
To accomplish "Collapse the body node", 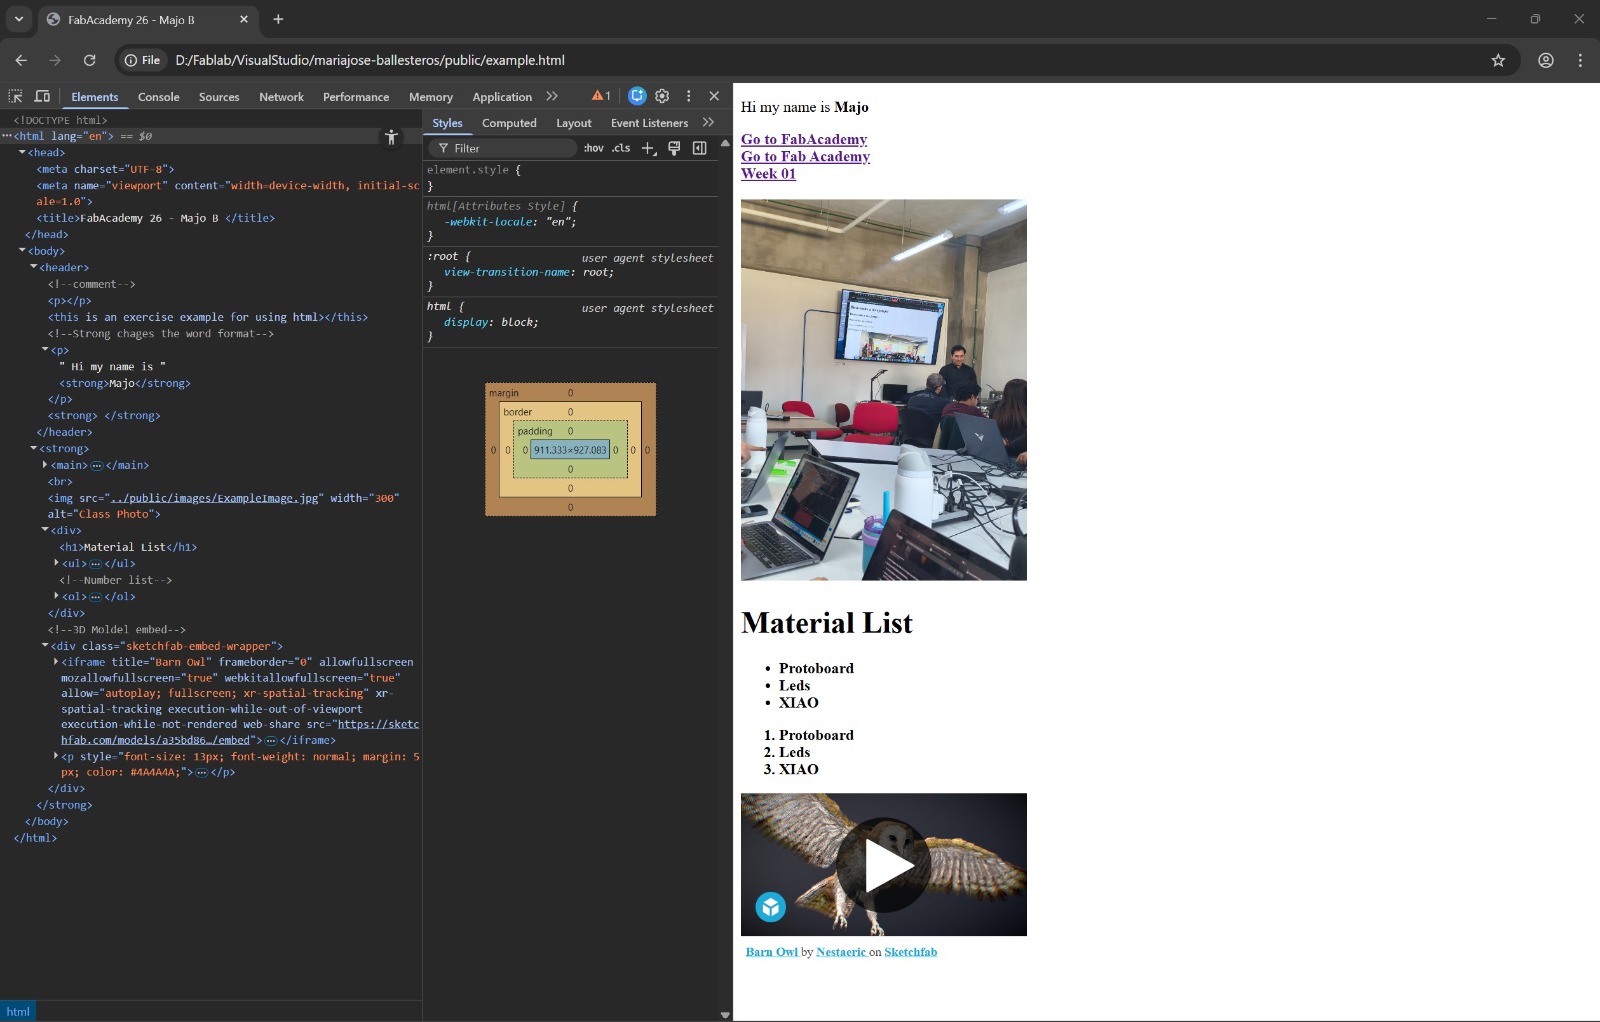I will pos(22,250).
